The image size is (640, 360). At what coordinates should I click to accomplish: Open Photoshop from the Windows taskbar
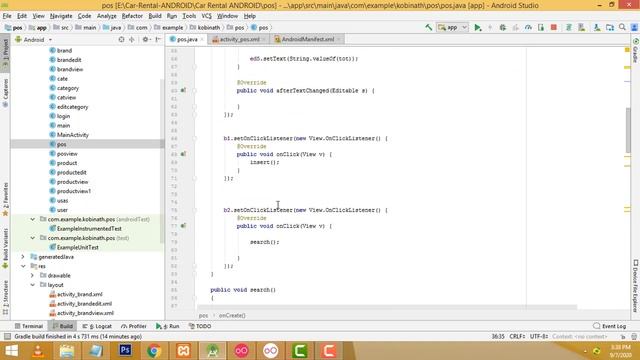(125, 351)
